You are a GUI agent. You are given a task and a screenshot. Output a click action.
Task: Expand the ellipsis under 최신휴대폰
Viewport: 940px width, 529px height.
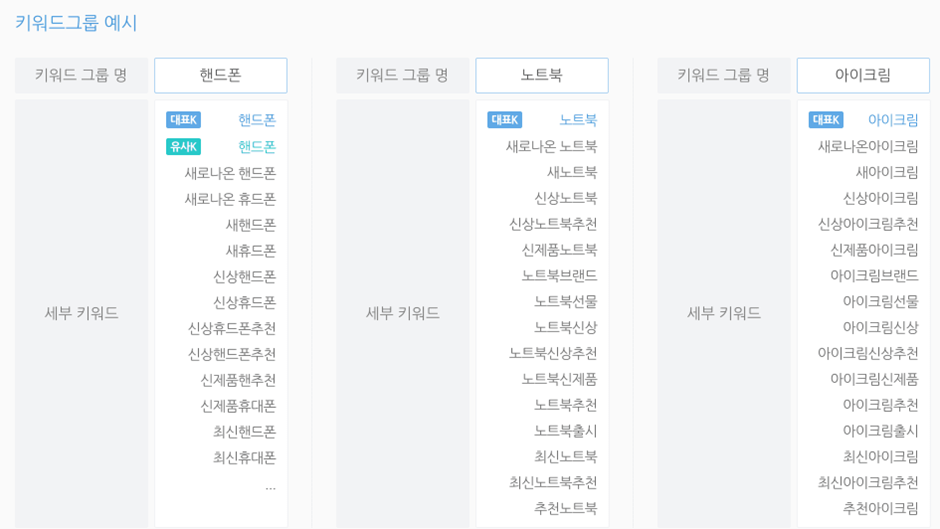(270, 488)
